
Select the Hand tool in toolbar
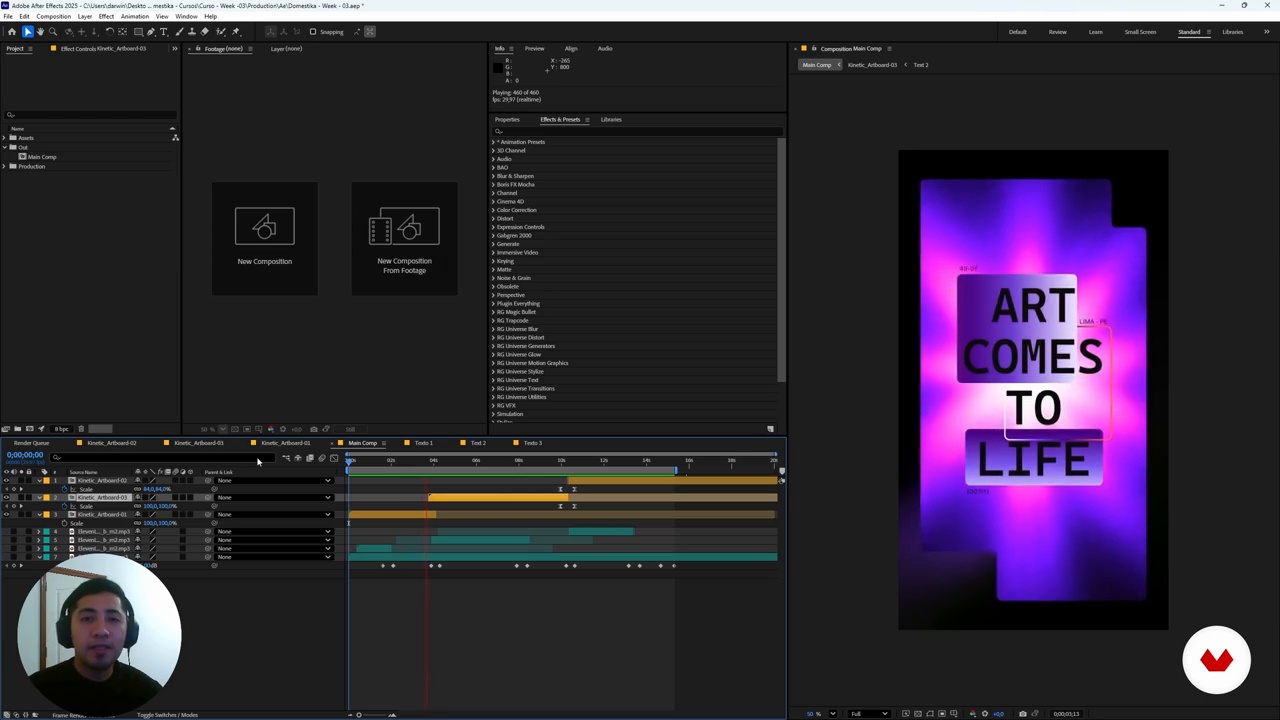(40, 32)
